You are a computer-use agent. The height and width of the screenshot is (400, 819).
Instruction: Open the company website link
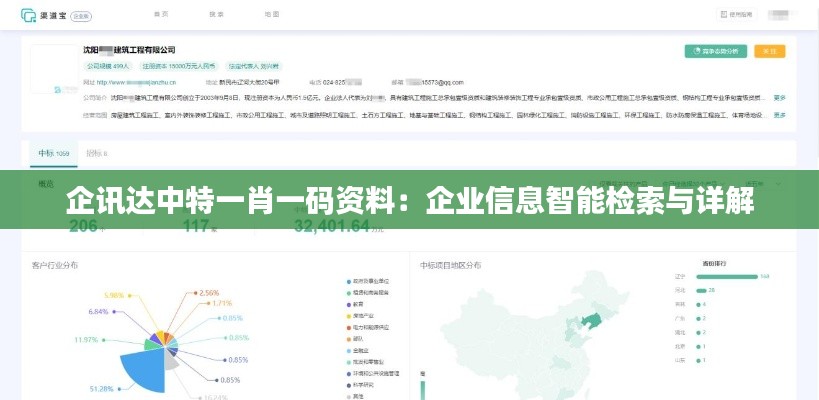pos(136,83)
